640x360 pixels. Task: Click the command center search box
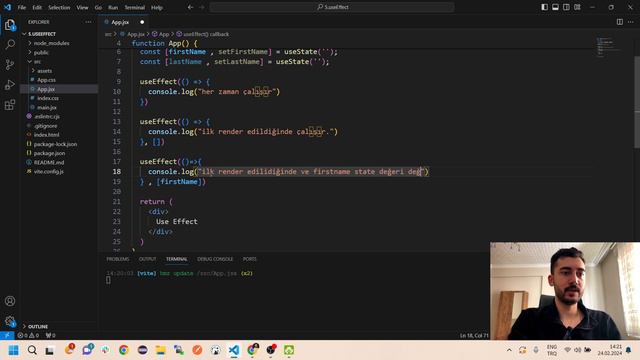[x=332, y=7]
